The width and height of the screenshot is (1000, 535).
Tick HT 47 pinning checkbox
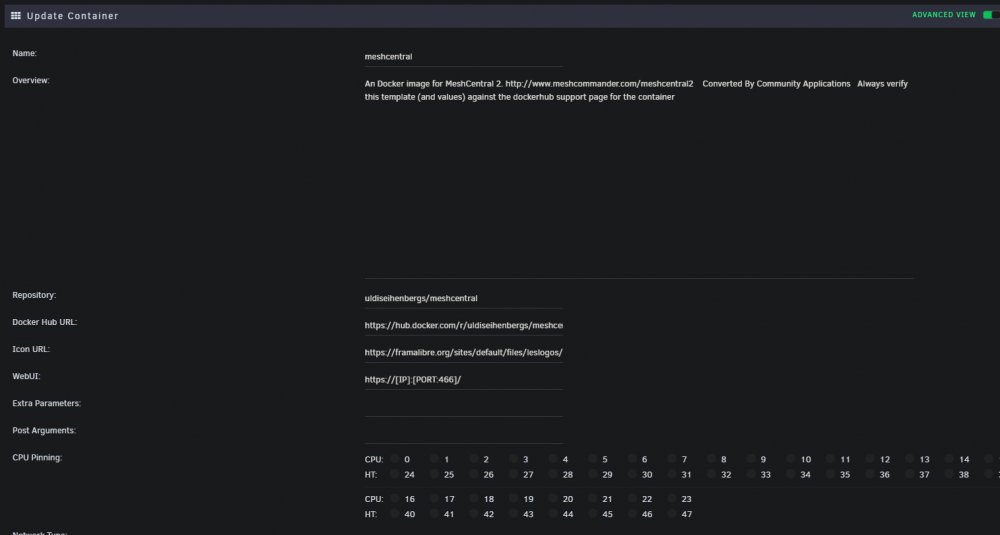(x=672, y=514)
